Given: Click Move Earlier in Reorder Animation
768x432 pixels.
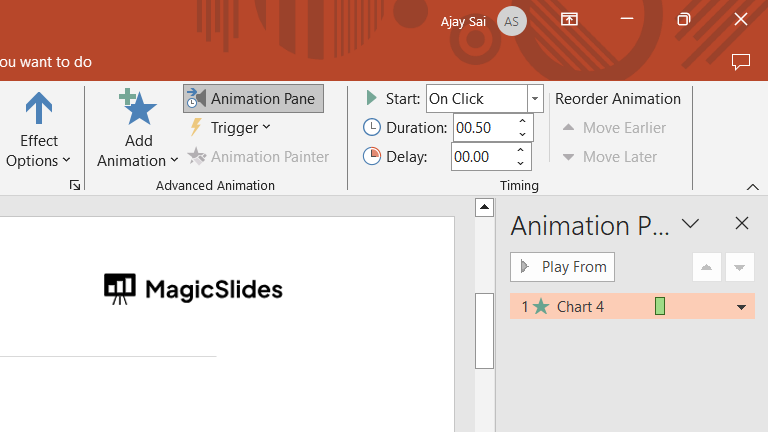Looking at the screenshot, I should coord(613,127).
